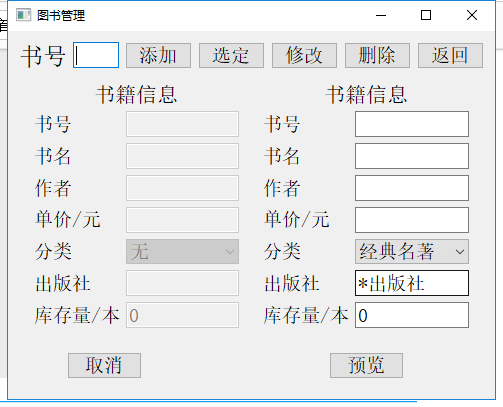The image size is (503, 407).
Task: Click the 修改 button
Action: [304, 55]
